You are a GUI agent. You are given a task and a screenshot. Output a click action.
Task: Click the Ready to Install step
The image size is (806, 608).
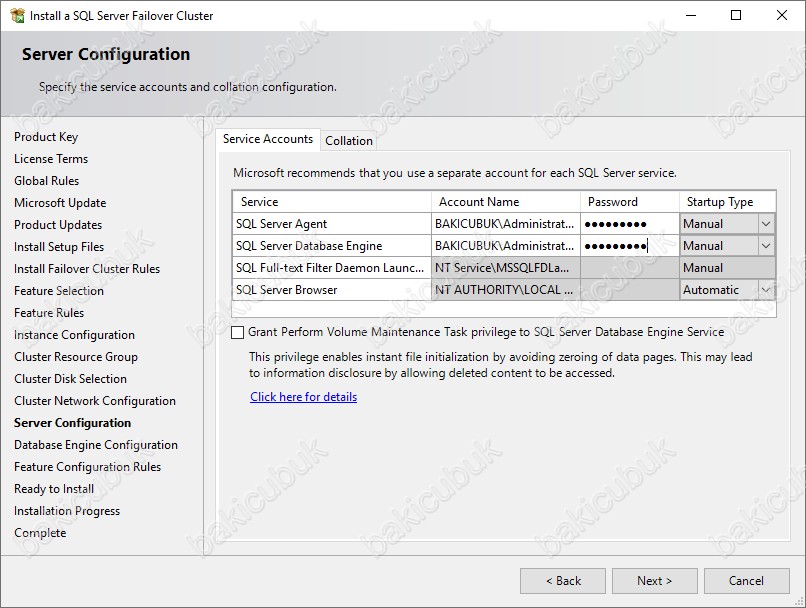click(54, 489)
